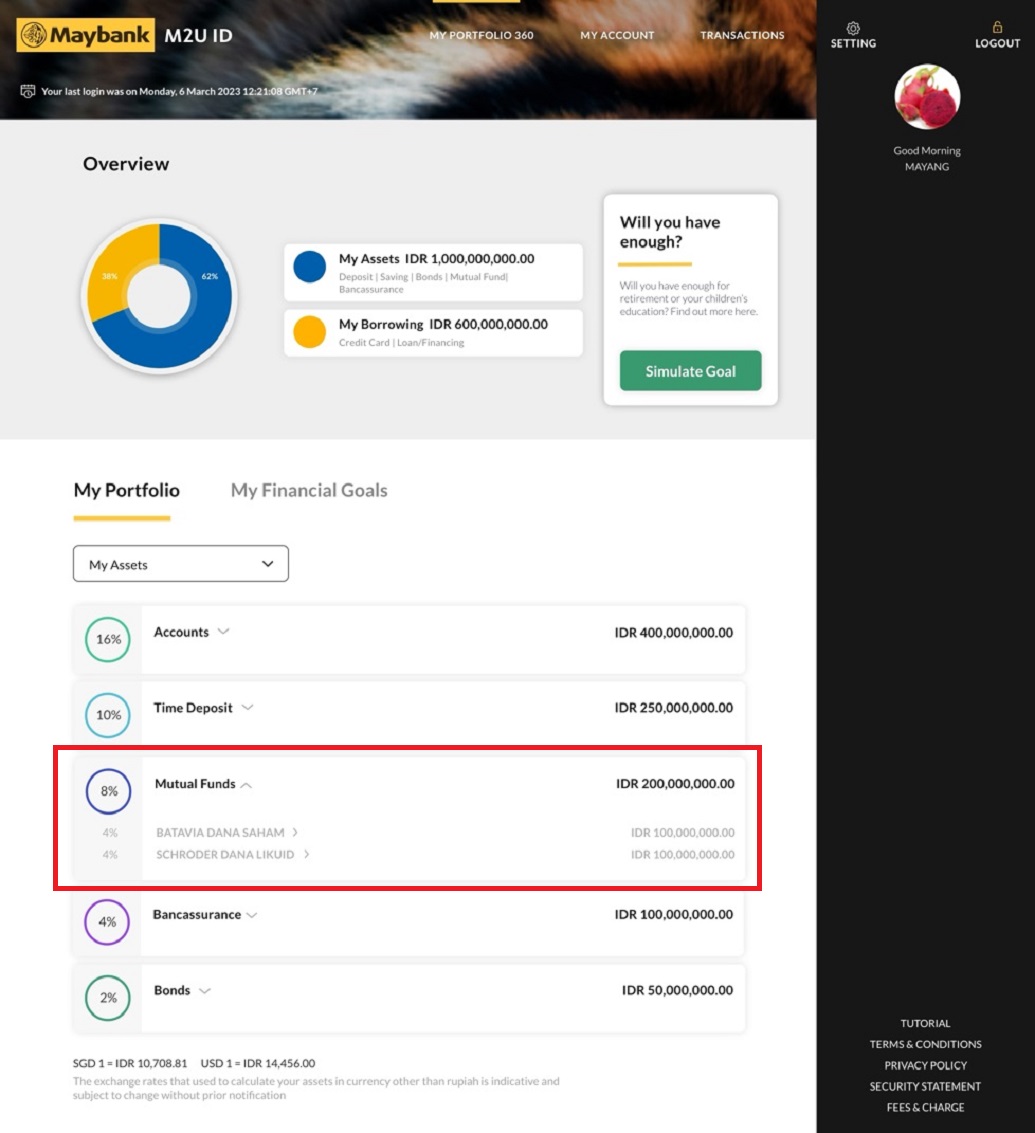Switch to My Financial Goals tab
The height and width of the screenshot is (1133, 1035).
point(309,490)
